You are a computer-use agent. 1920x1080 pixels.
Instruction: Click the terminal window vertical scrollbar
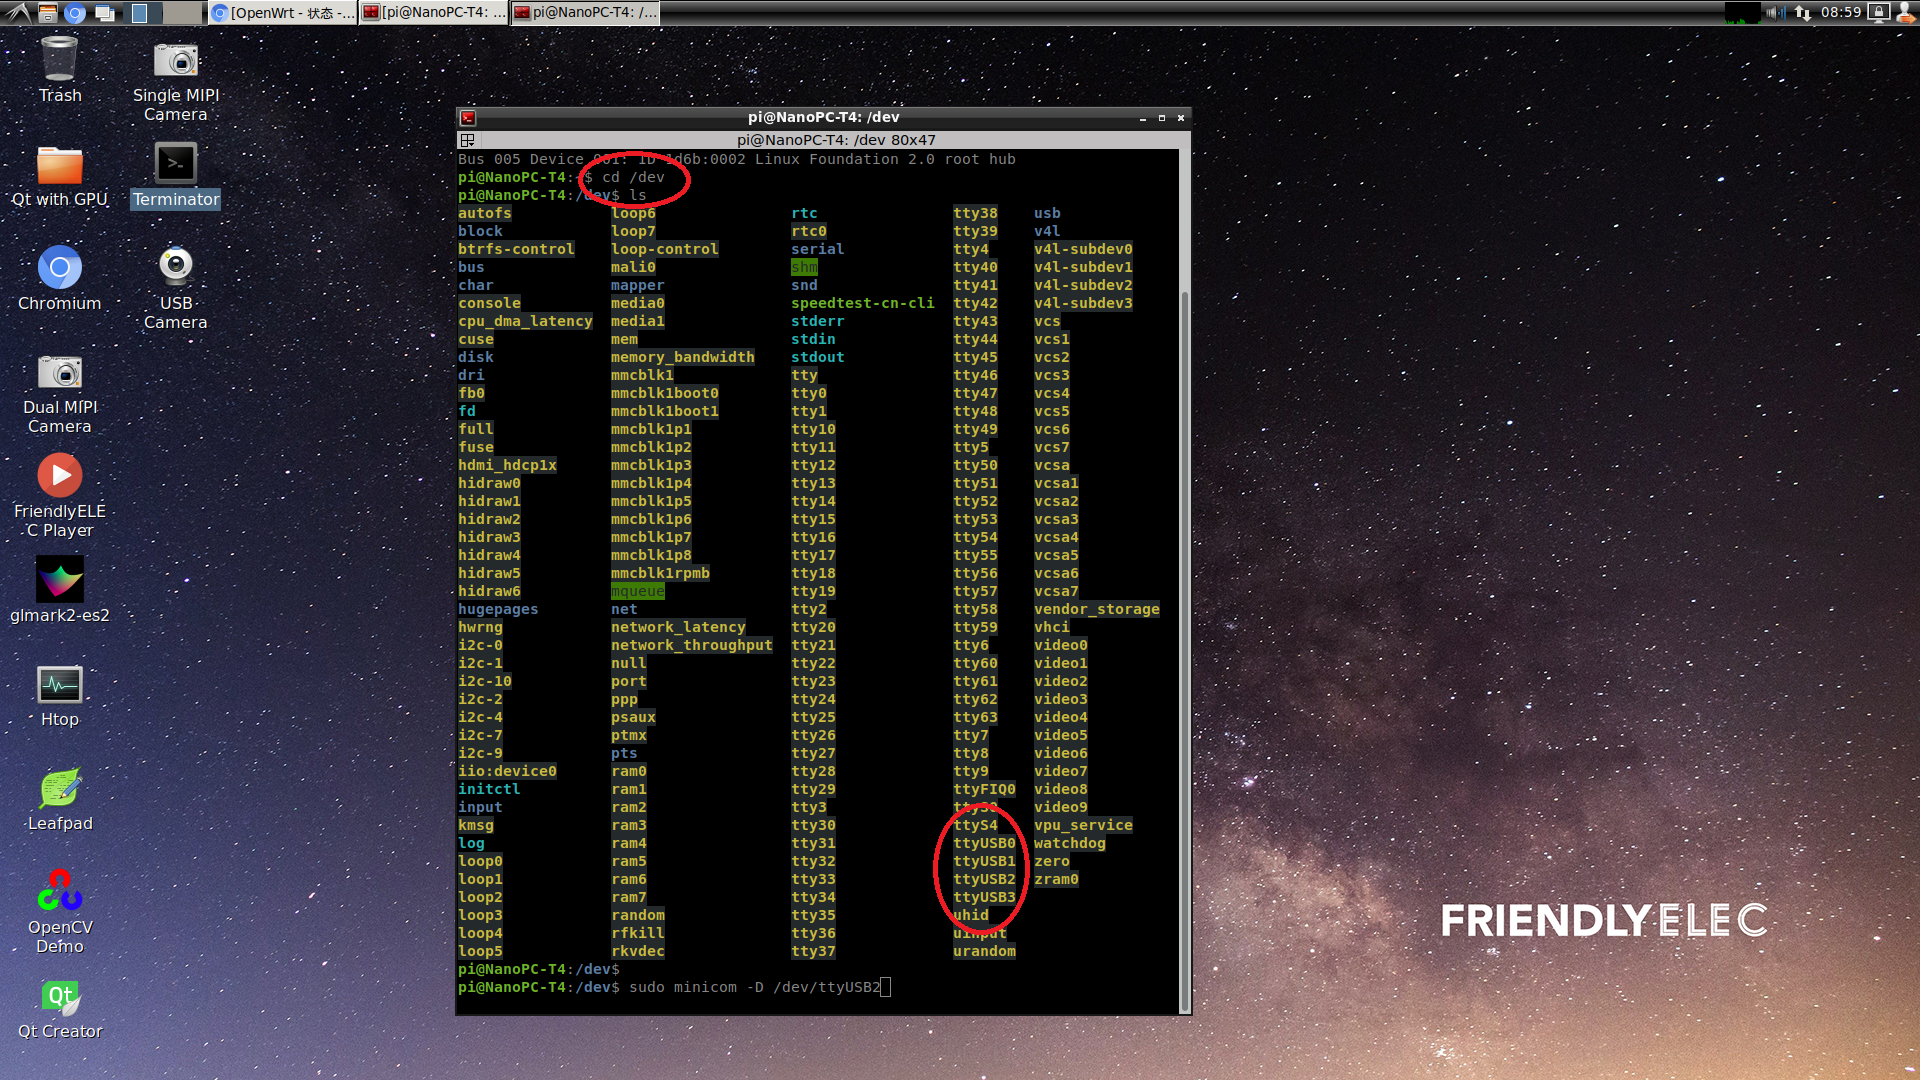point(1185,580)
